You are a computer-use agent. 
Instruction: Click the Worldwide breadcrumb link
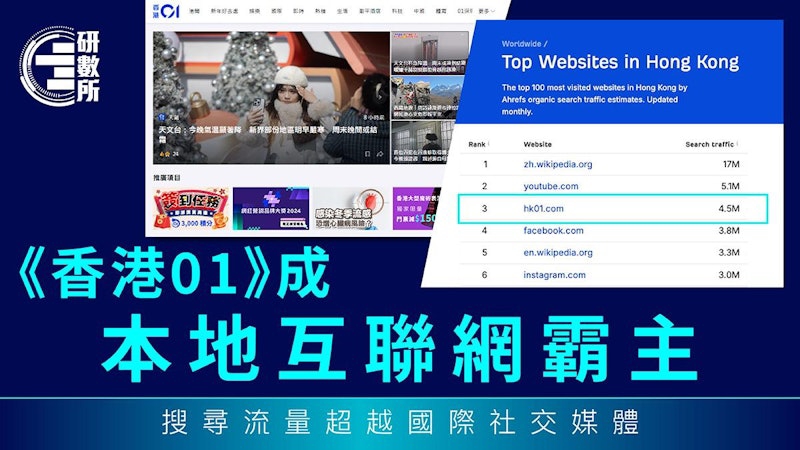521,44
